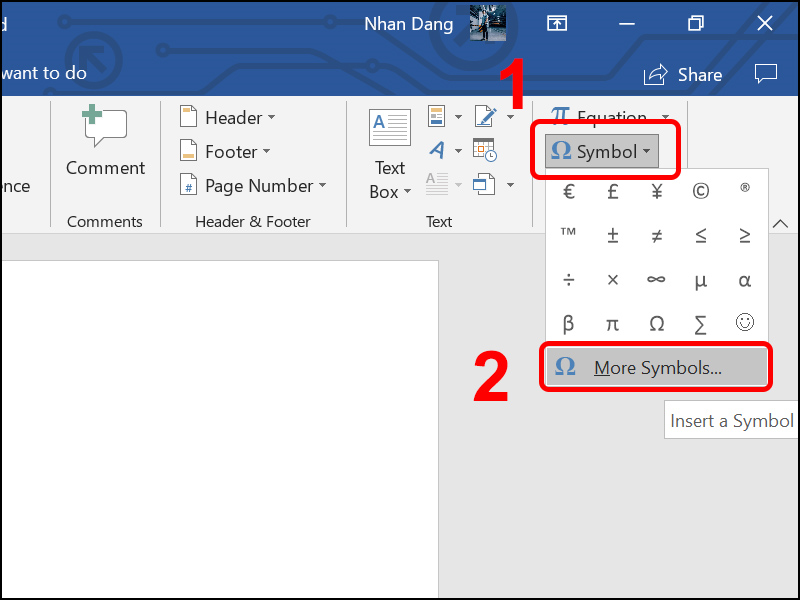
Task: Click the ribbon display options icon
Action: tap(556, 23)
